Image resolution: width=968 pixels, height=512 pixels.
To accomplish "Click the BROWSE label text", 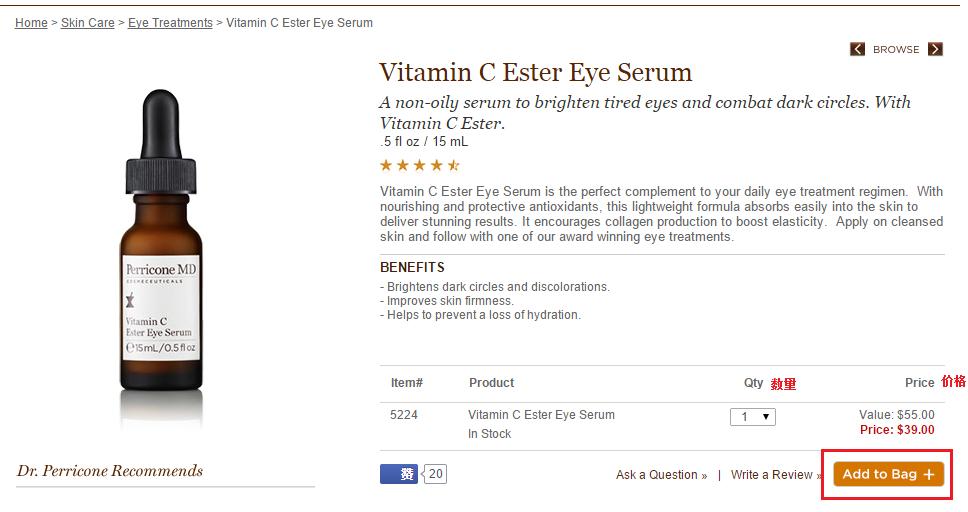I will click(x=896, y=49).
